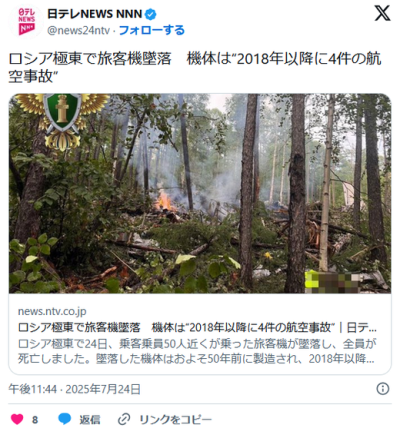400x428 pixels.
Task: Open the crash site photo thumbnail
Action: [200, 193]
